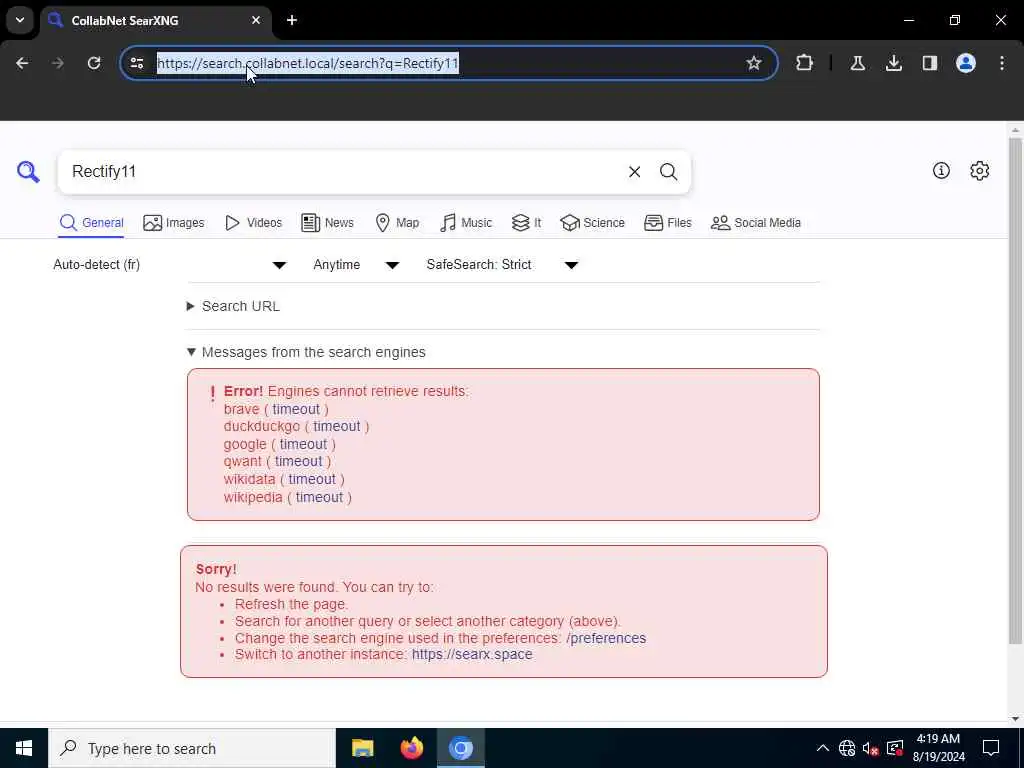Click the muted volume tray icon
The image size is (1024, 768).
pyautogui.click(x=871, y=748)
